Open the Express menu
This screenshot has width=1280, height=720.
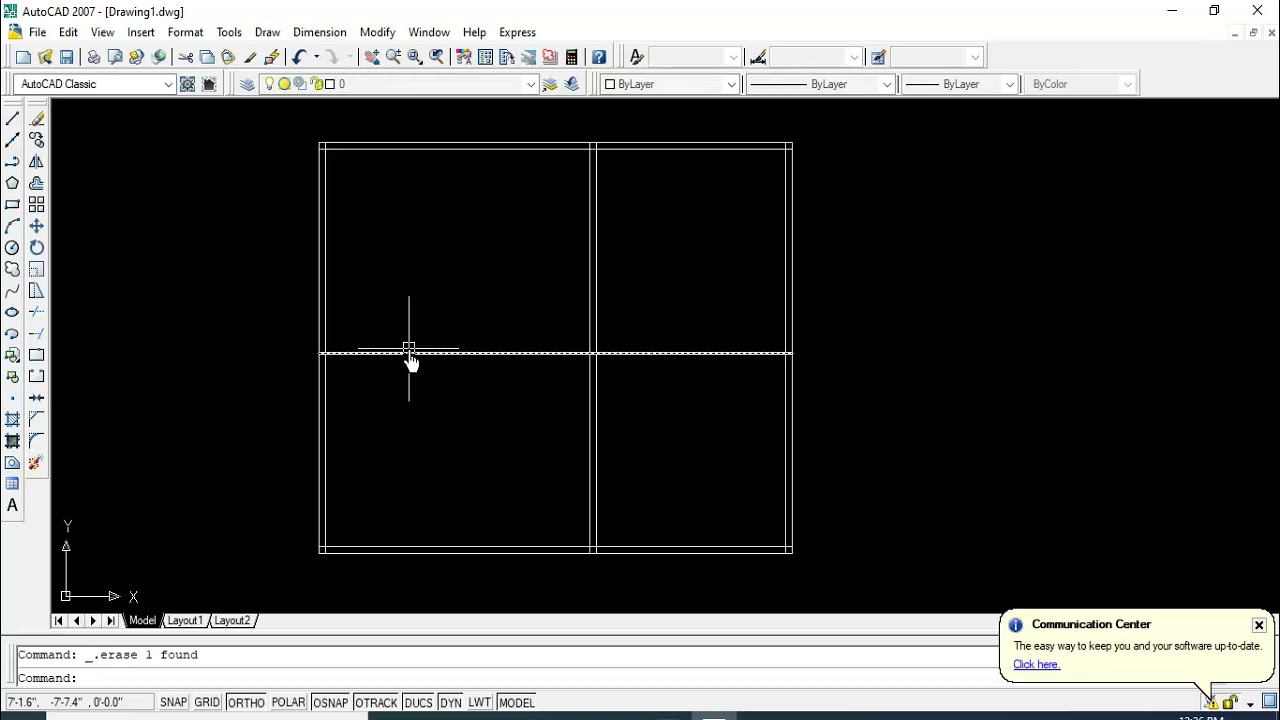[x=517, y=32]
